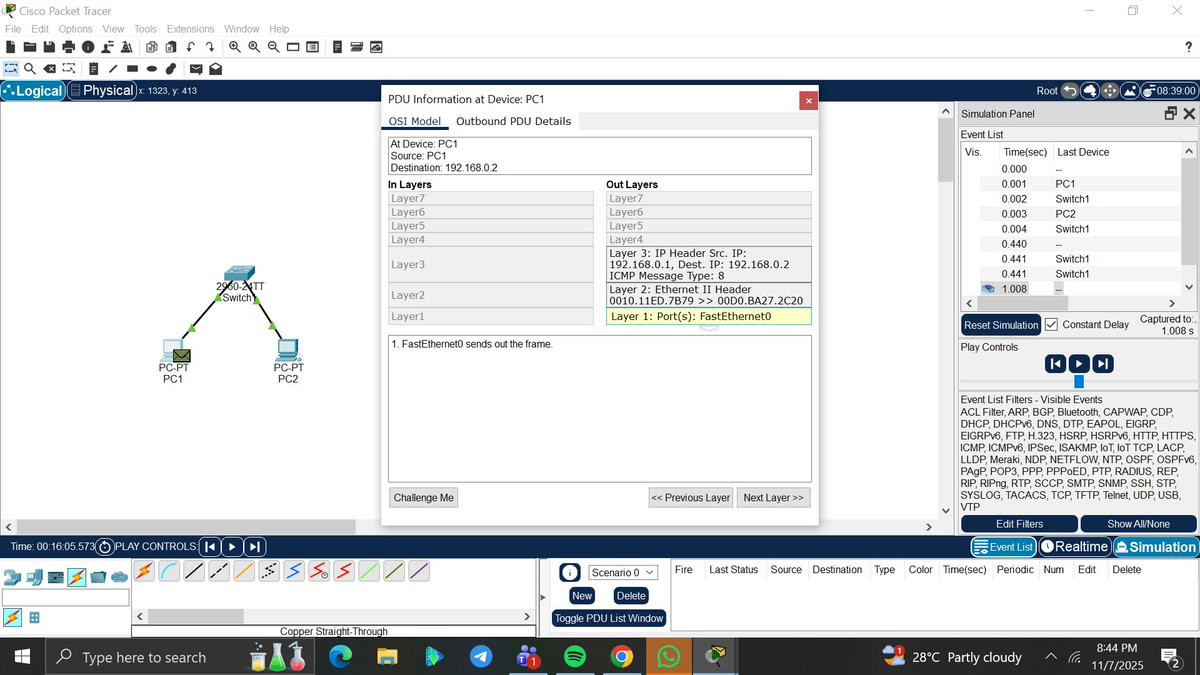1200x675 pixels.
Task: Select the Place Note tool
Action: point(93,69)
